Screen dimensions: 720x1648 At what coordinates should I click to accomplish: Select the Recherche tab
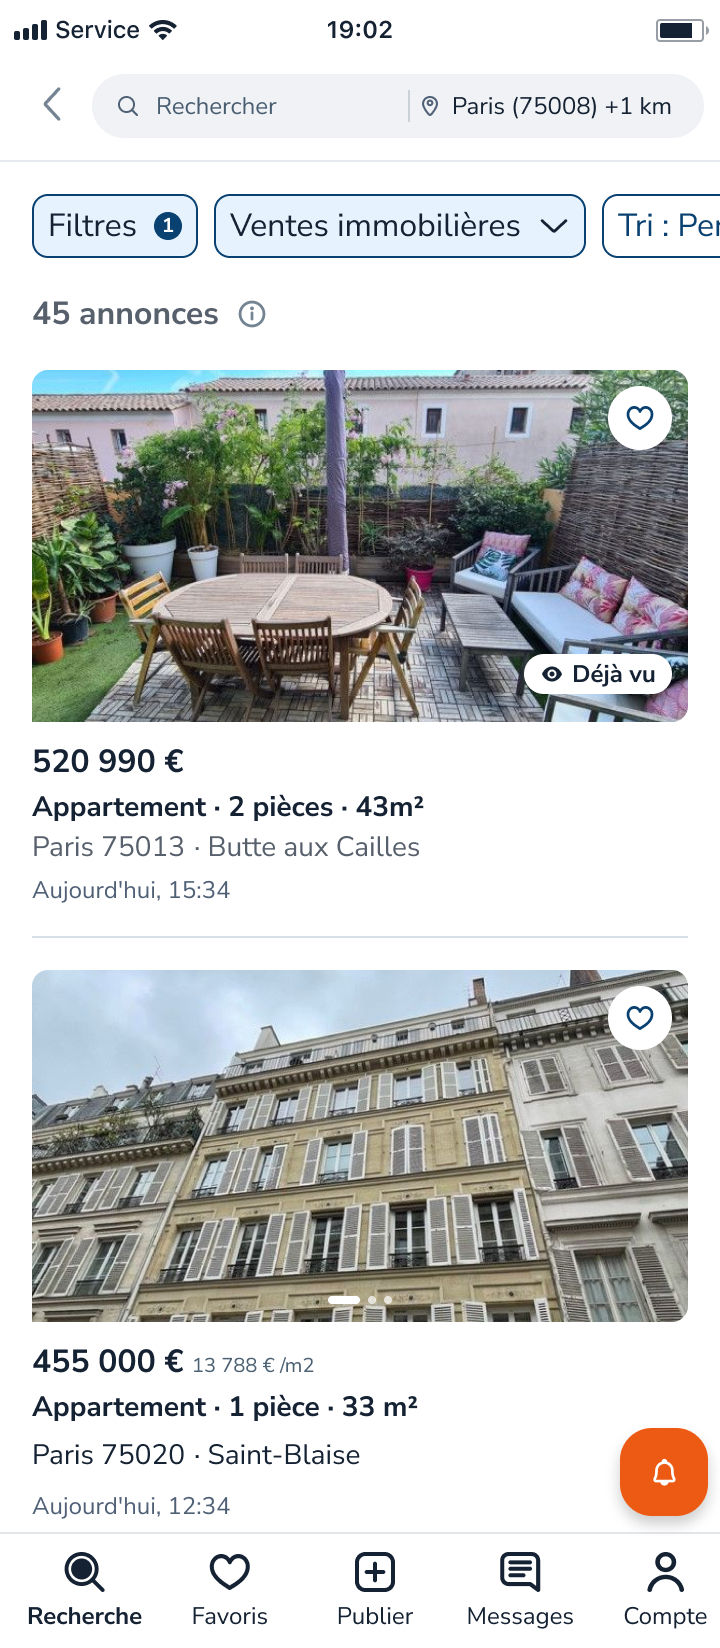click(85, 1590)
